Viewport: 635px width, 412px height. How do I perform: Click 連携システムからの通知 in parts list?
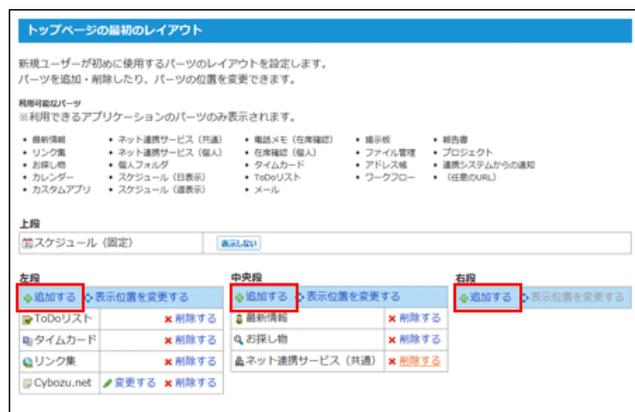(x=488, y=165)
